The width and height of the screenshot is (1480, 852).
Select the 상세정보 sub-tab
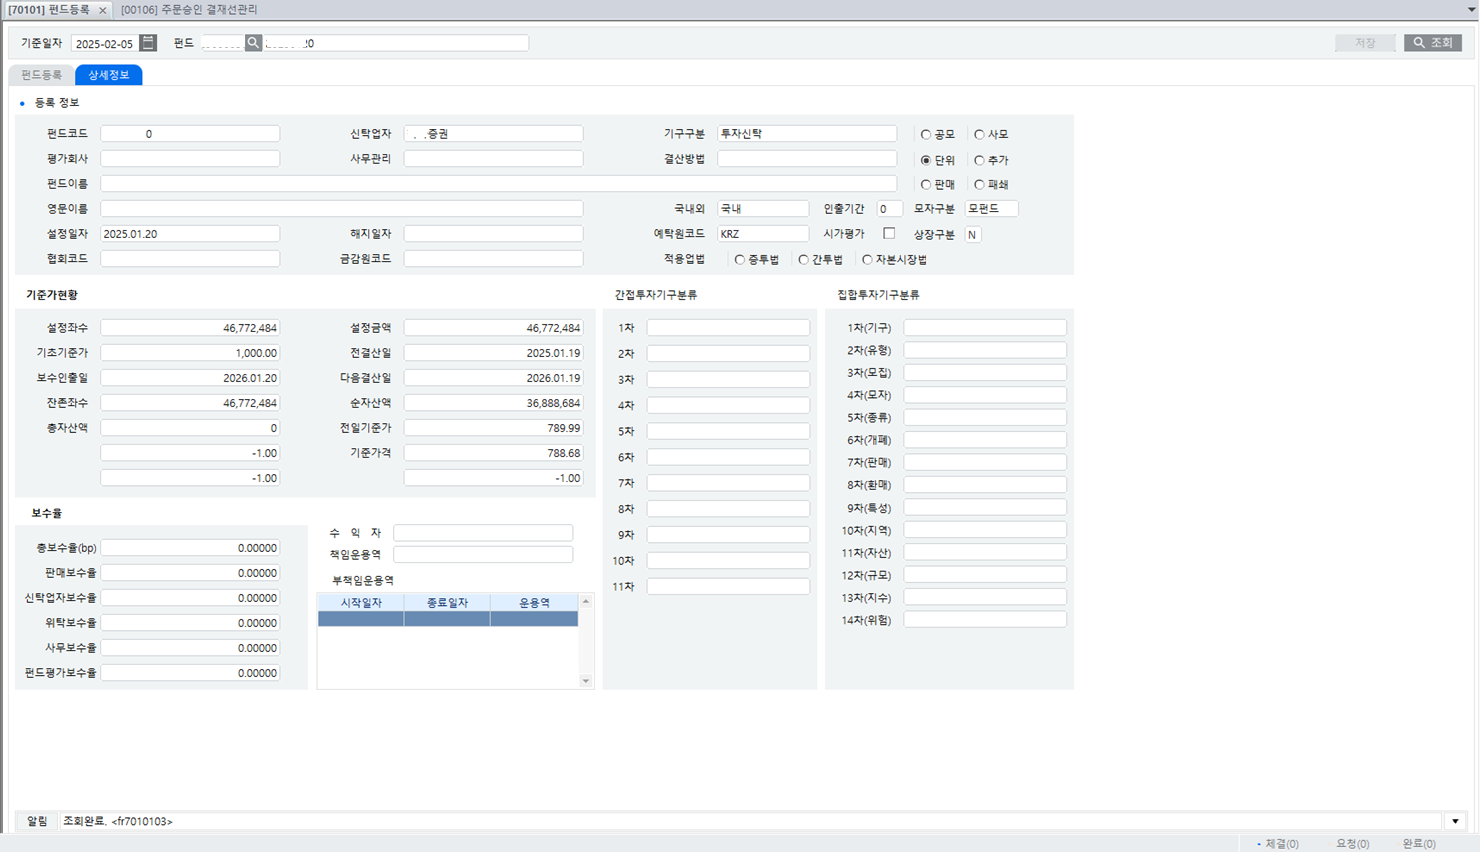pyautogui.click(x=108, y=75)
